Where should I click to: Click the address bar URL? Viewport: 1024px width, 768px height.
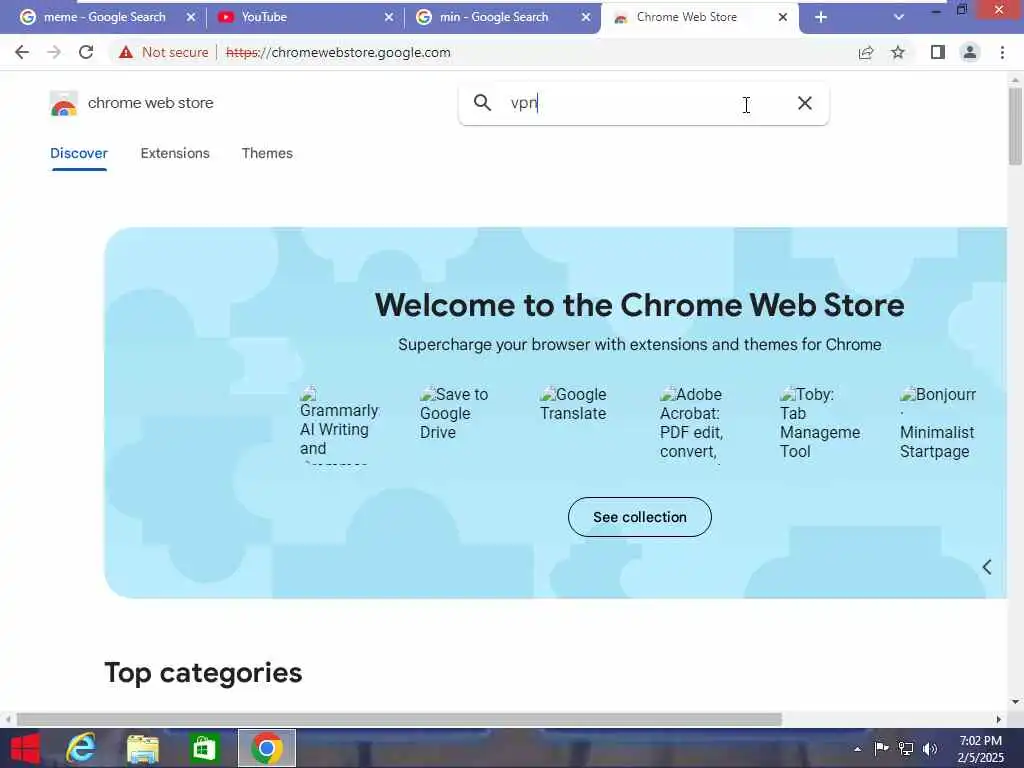click(x=338, y=52)
